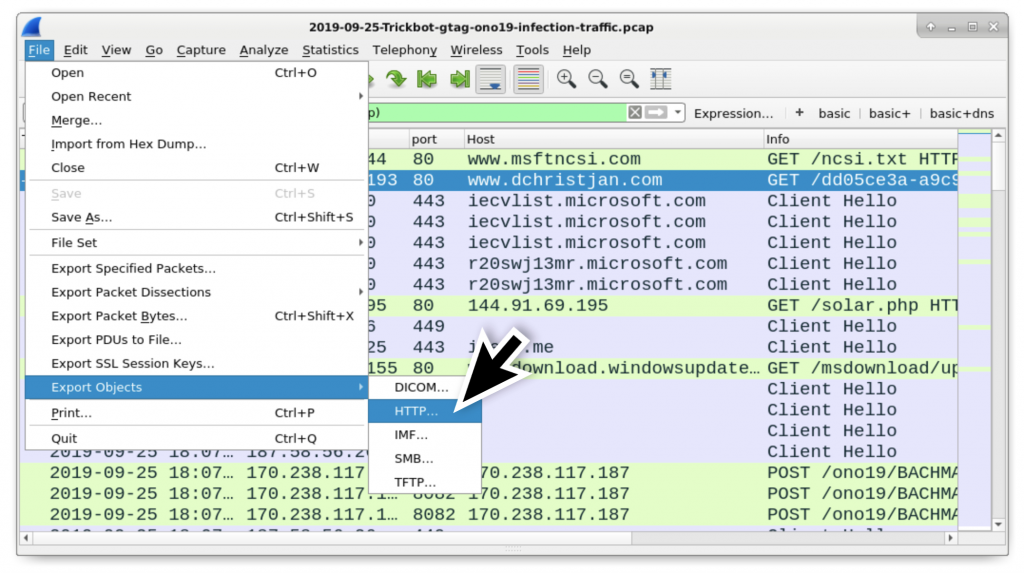Select Export Specified Packets...
The image size is (1024, 573).
tap(196, 269)
